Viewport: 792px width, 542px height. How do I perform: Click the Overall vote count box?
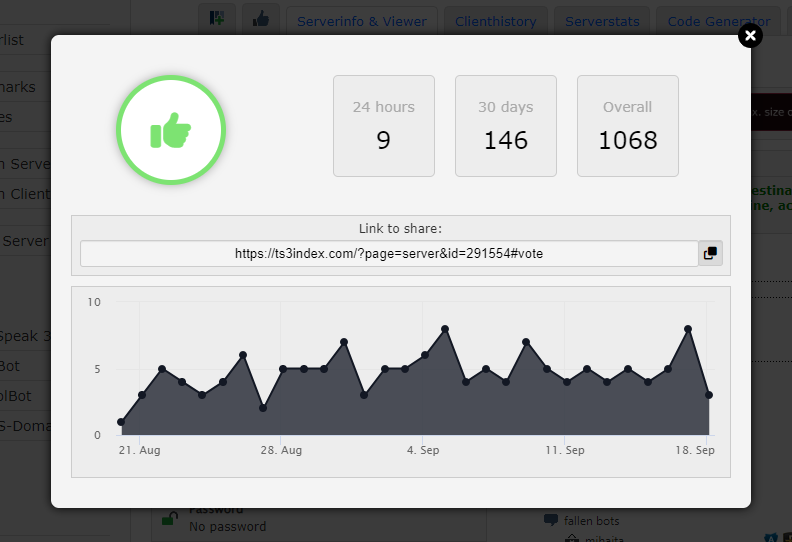pyautogui.click(x=628, y=126)
